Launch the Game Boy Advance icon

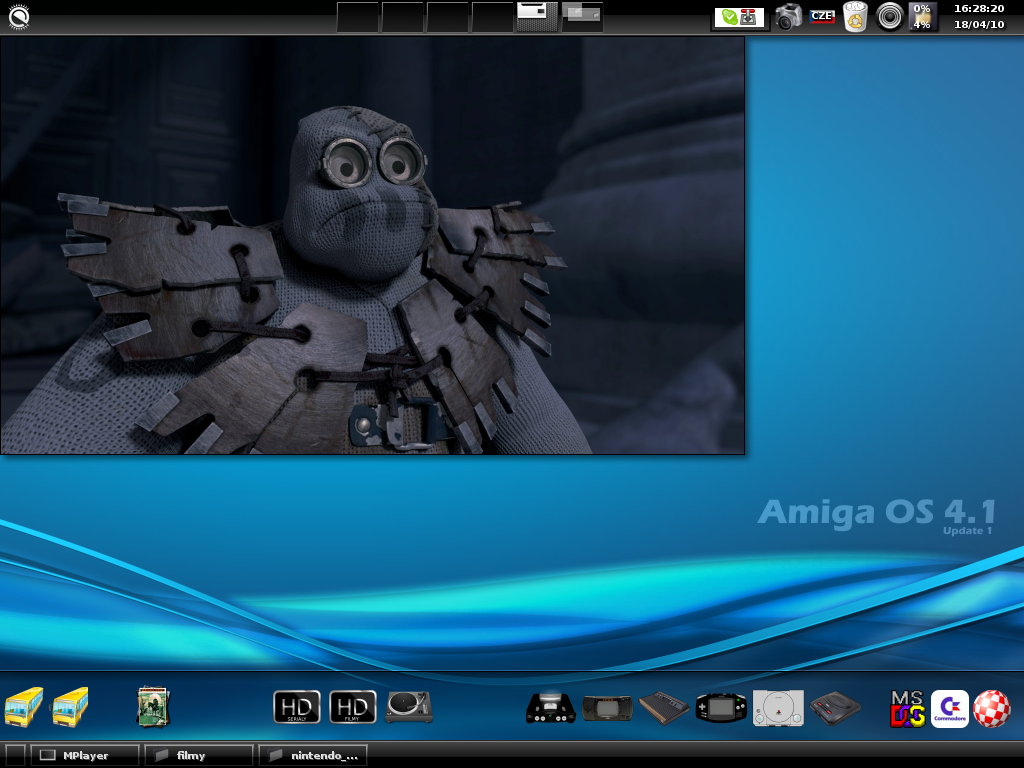(x=721, y=708)
